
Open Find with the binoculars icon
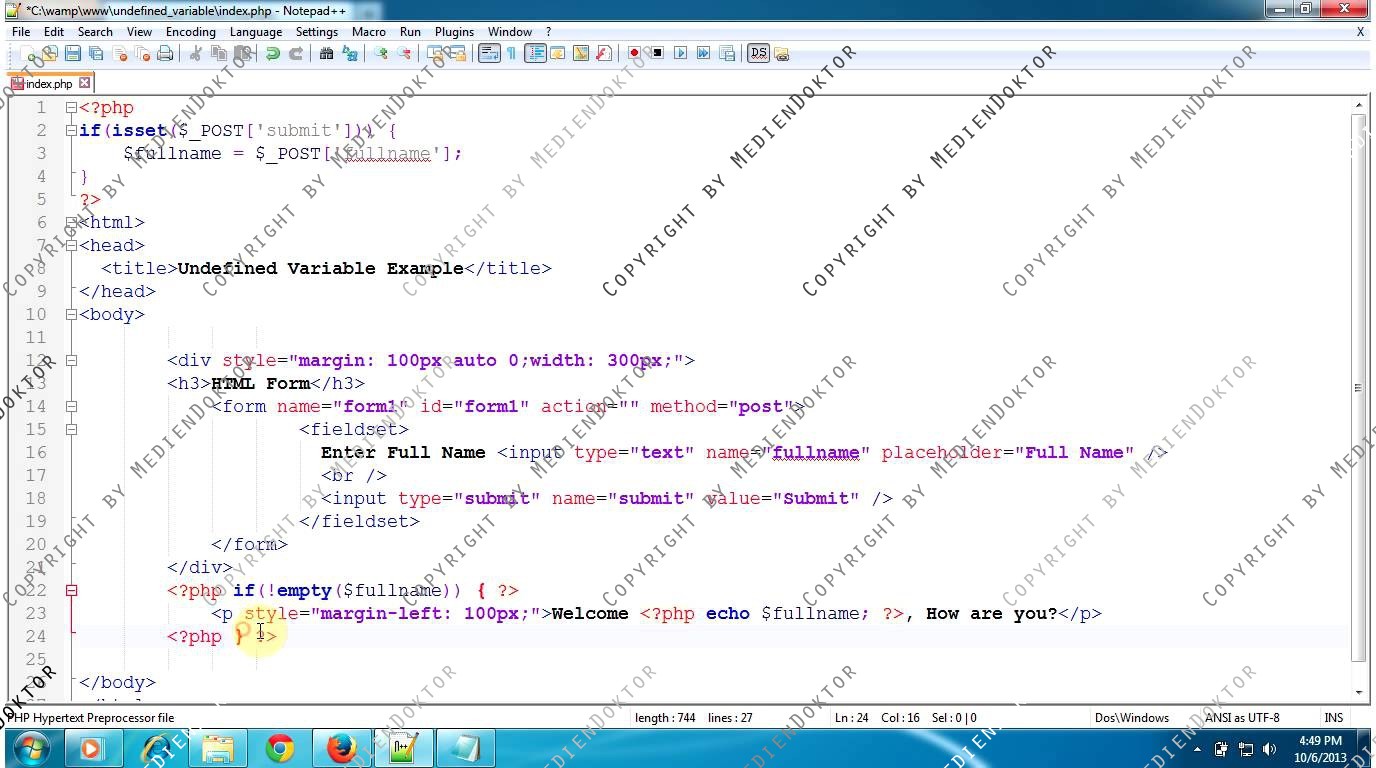pos(326,54)
